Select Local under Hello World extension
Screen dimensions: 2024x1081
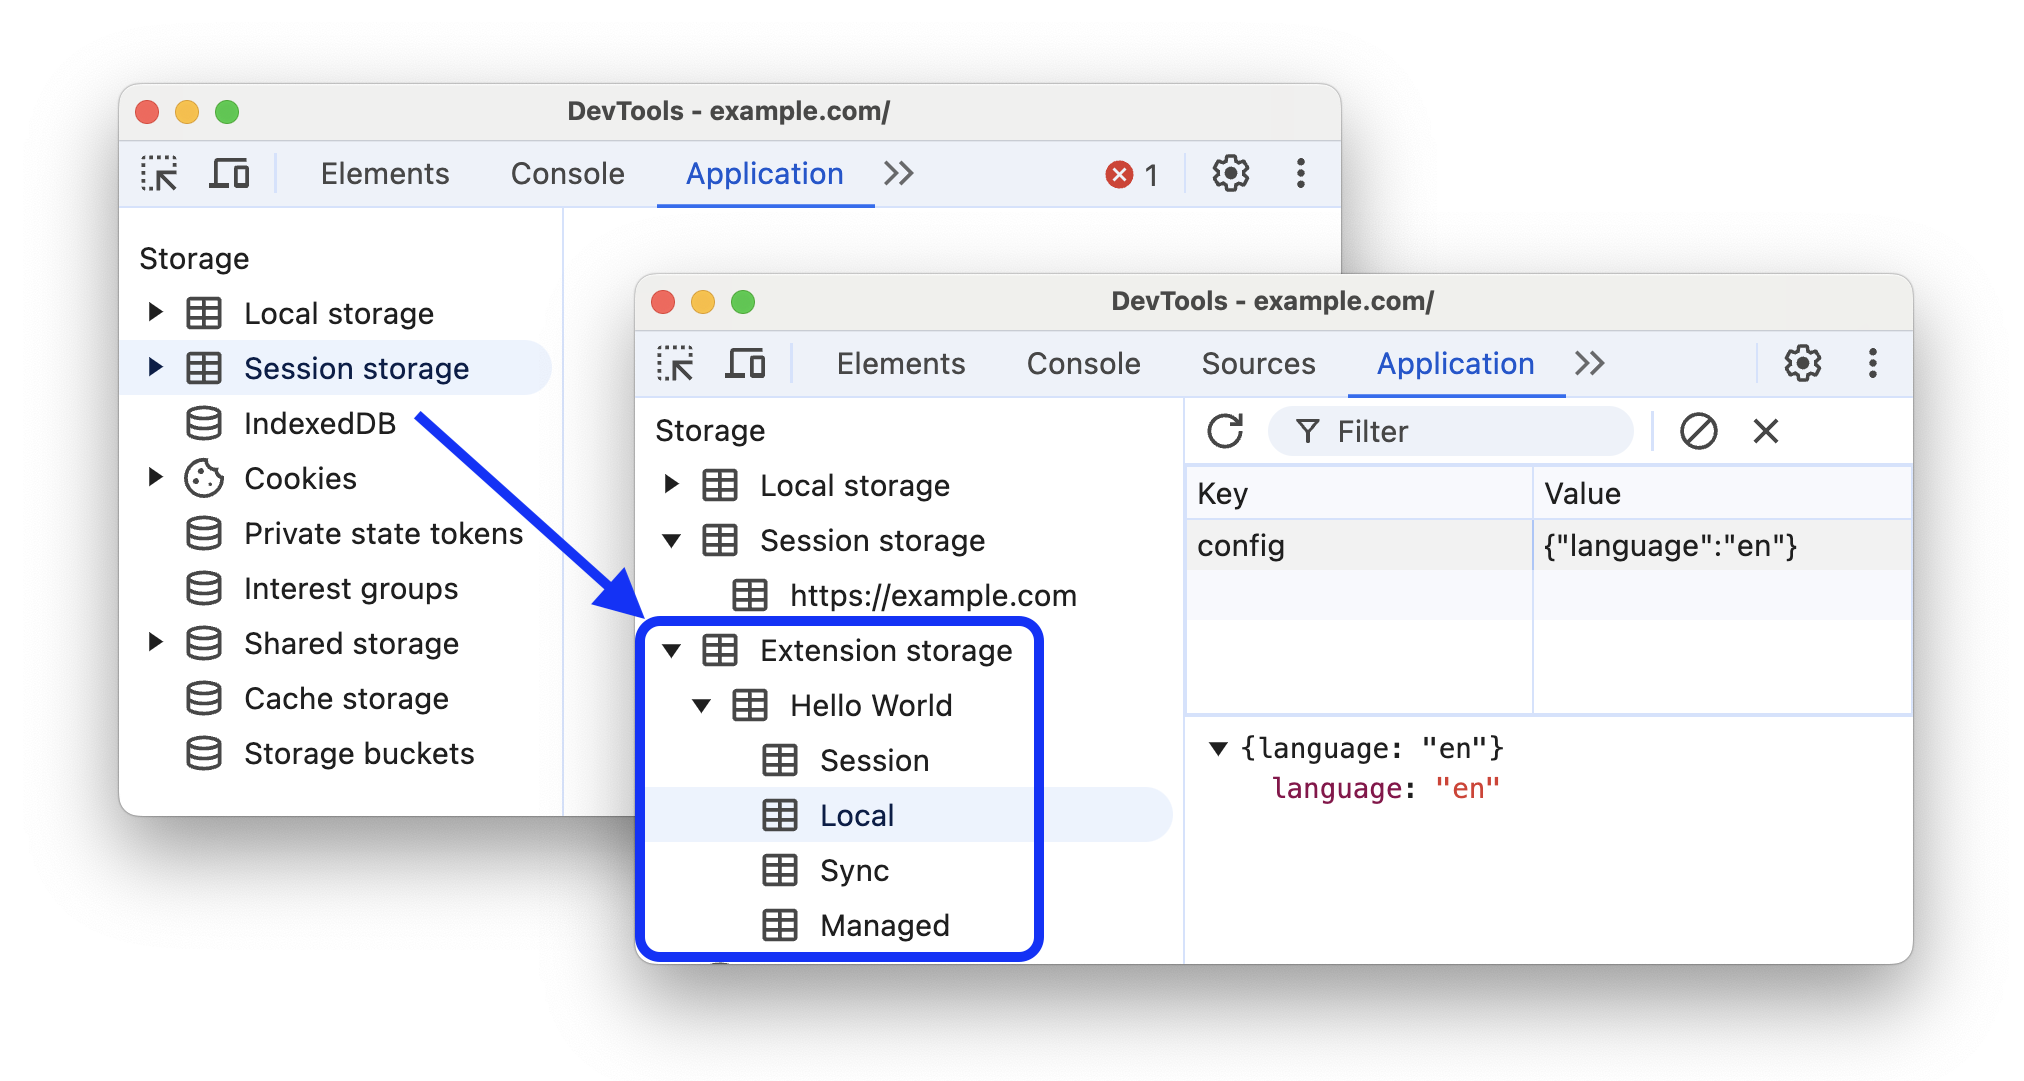[x=853, y=817]
